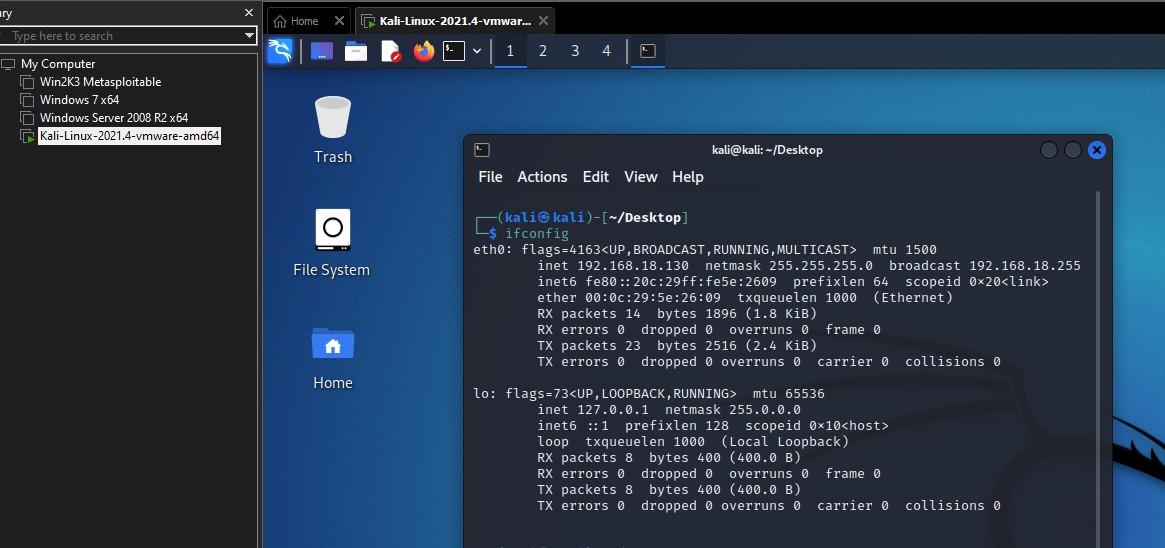Switch to workspace 4
The height and width of the screenshot is (548, 1165).
point(607,51)
